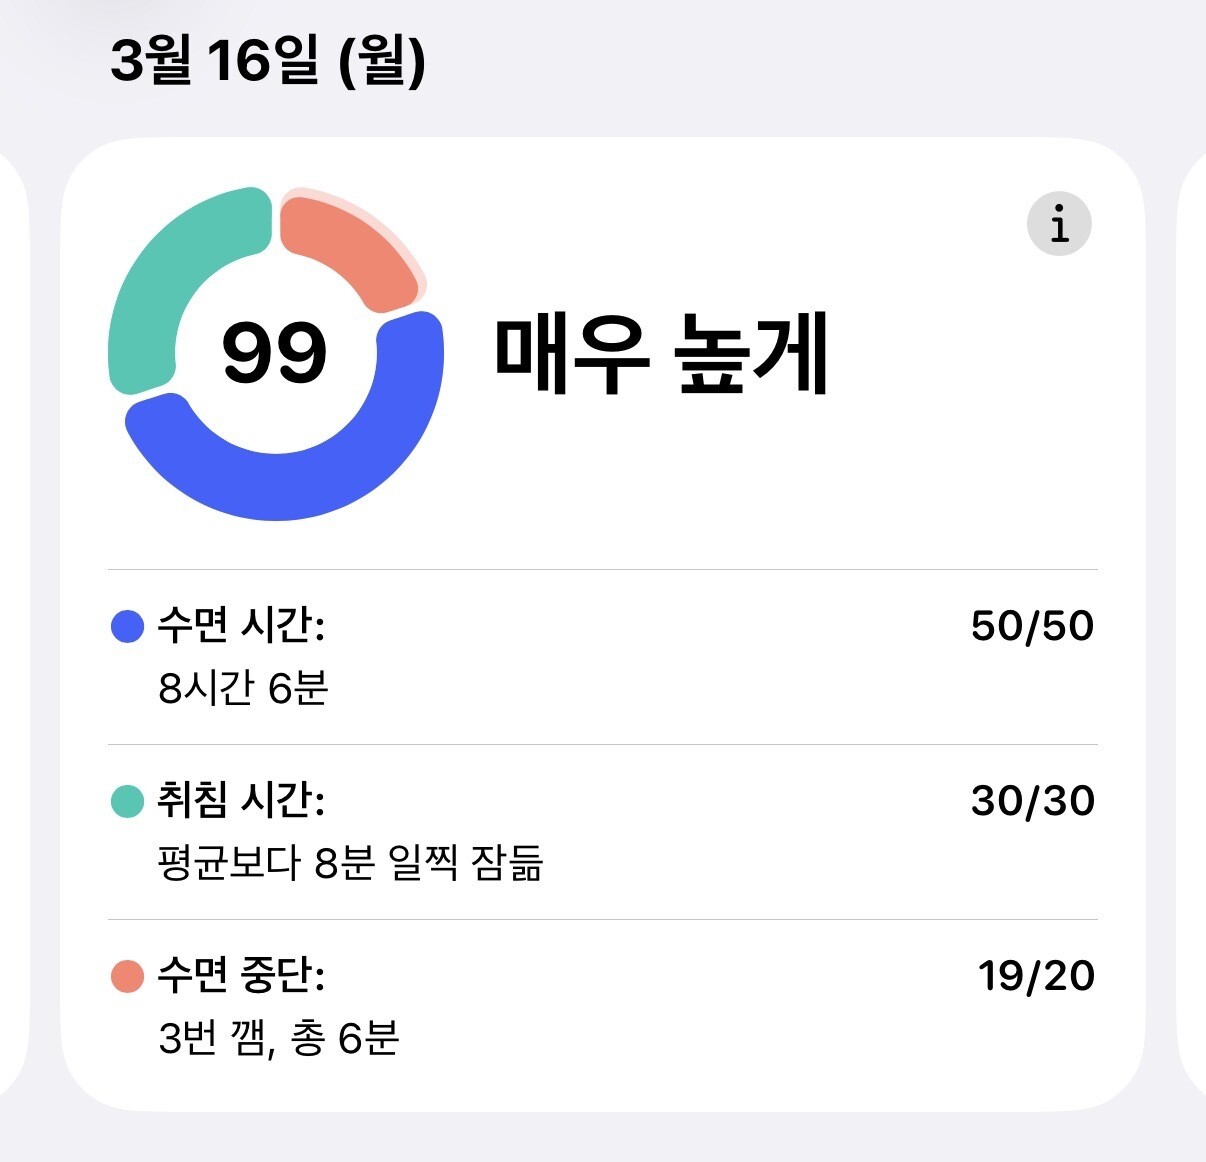The image size is (1206, 1162).
Task: Tap the 19/20 interruptions score
Action: click(x=1036, y=976)
